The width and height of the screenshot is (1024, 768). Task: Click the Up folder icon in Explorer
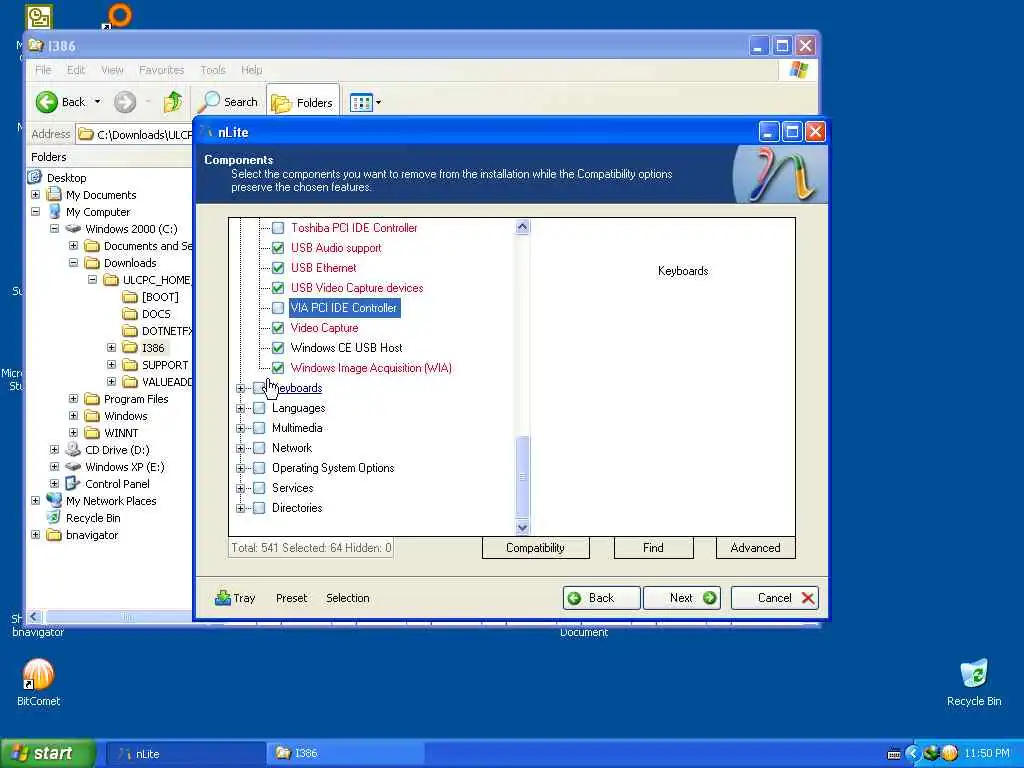tap(173, 102)
